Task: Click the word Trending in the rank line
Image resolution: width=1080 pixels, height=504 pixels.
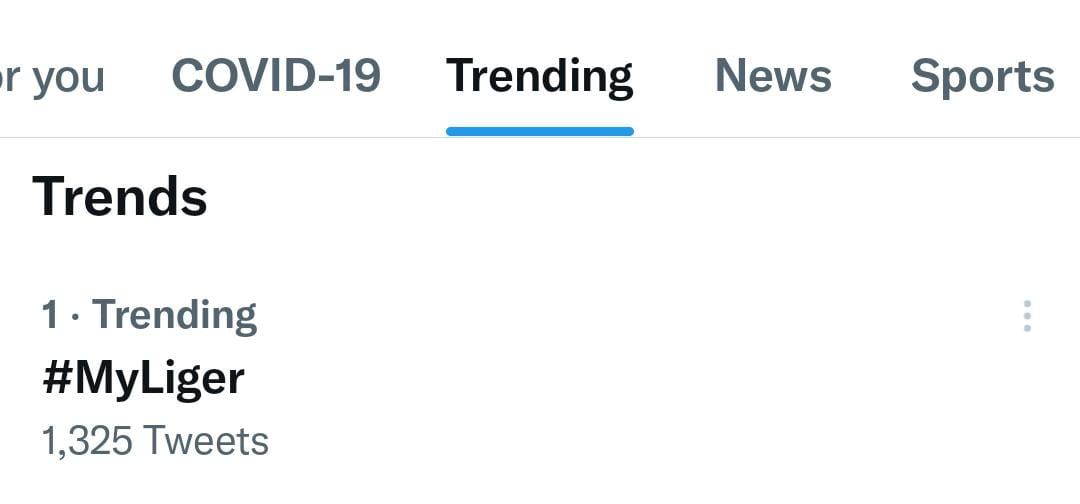Action: click(x=175, y=315)
